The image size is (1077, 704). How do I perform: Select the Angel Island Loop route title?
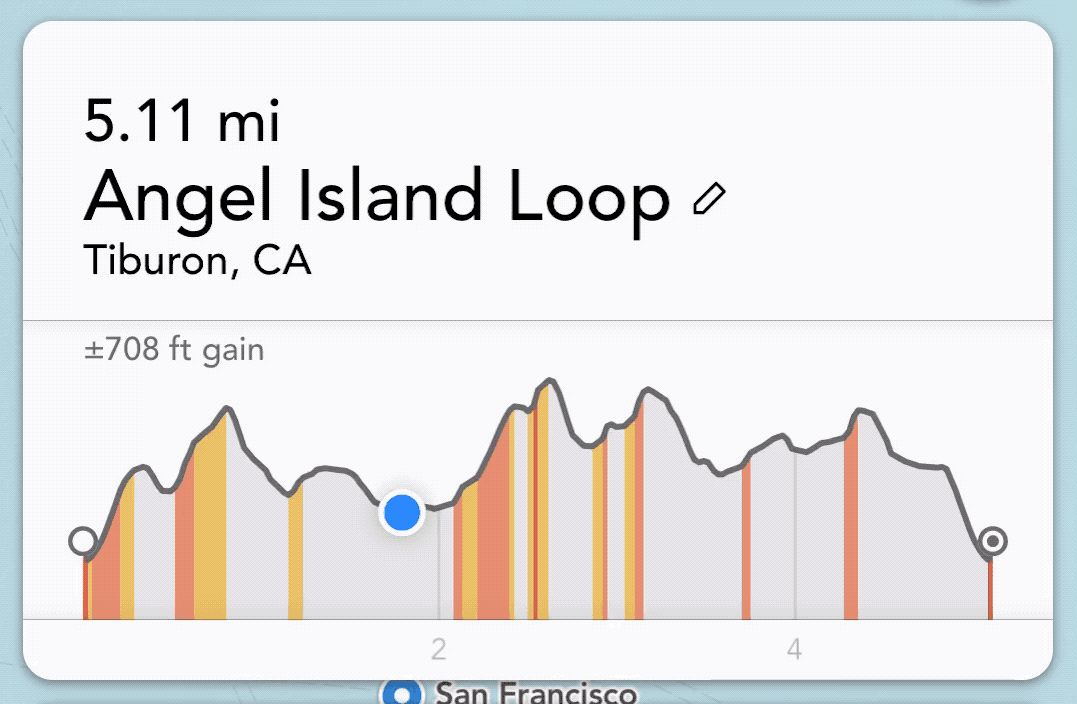[x=376, y=198]
